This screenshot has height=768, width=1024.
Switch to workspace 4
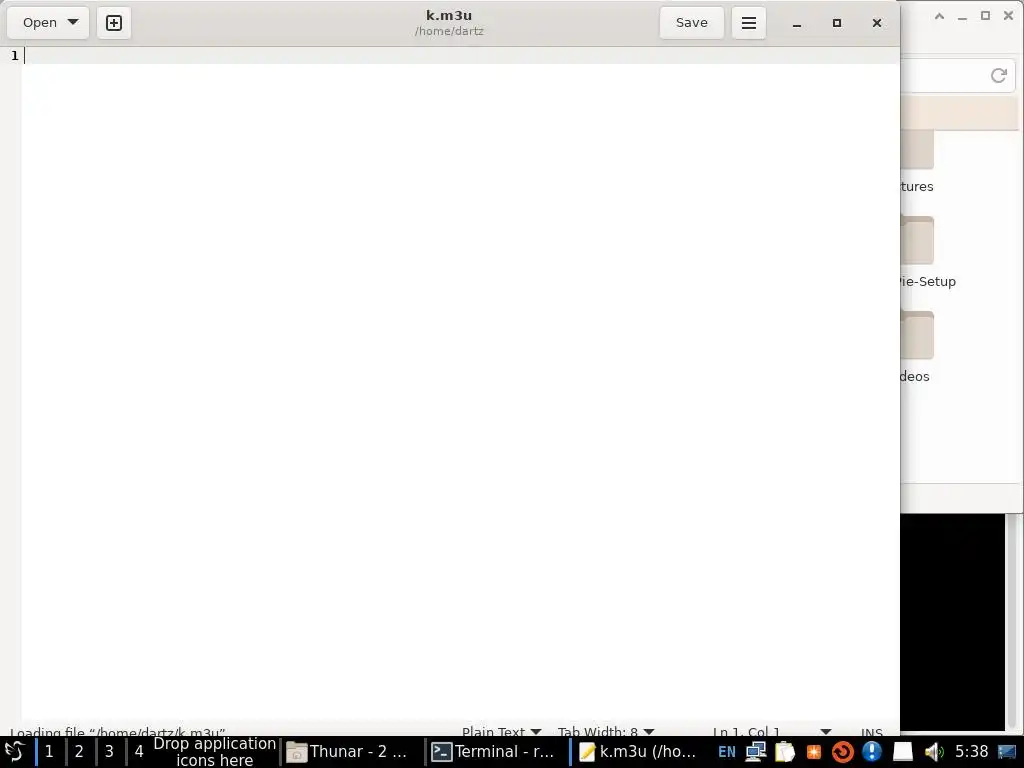click(138, 752)
